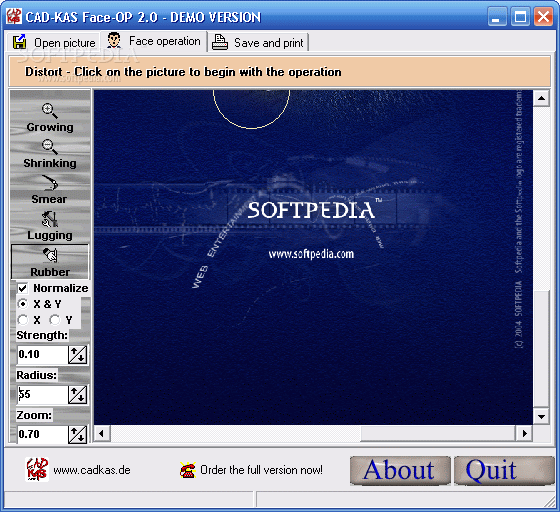Select the Shrinking magnifier tool
The image size is (560, 512).
(x=50, y=154)
